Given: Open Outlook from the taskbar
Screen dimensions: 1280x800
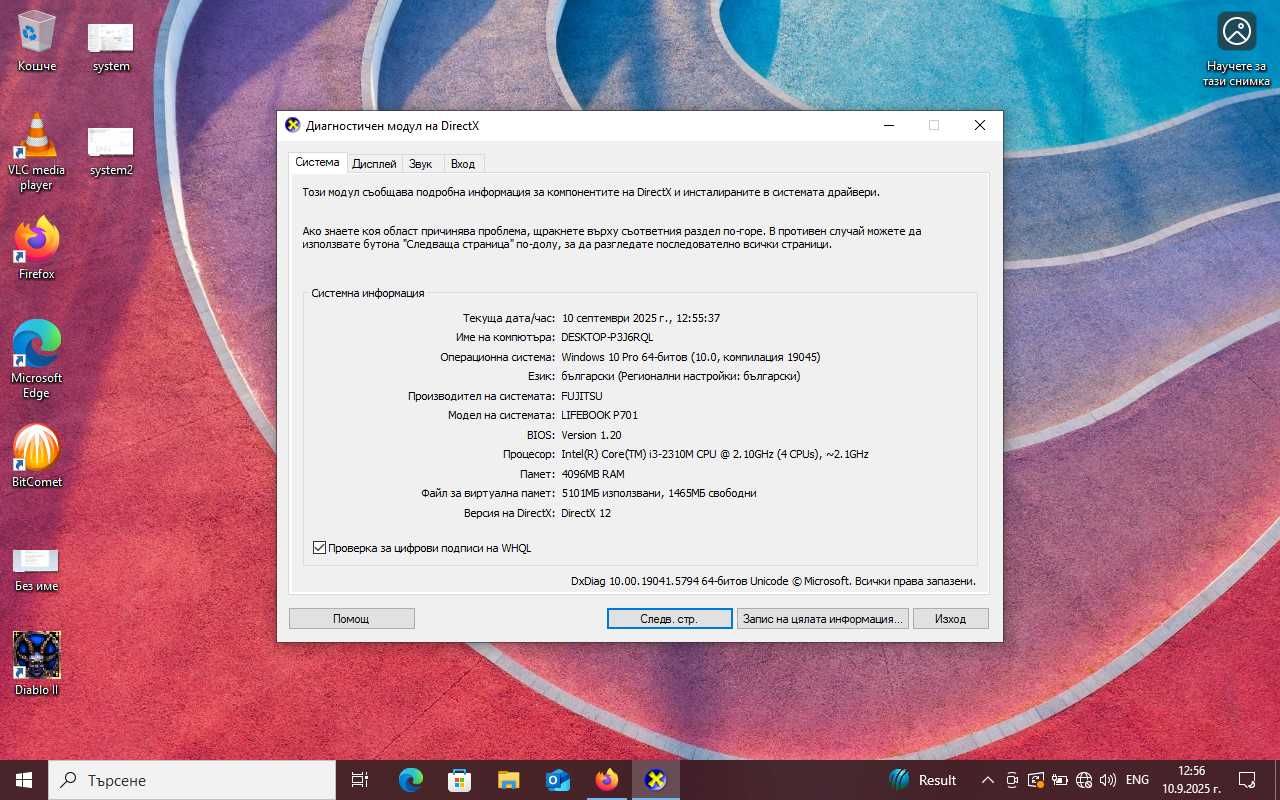Looking at the screenshot, I should point(558,780).
